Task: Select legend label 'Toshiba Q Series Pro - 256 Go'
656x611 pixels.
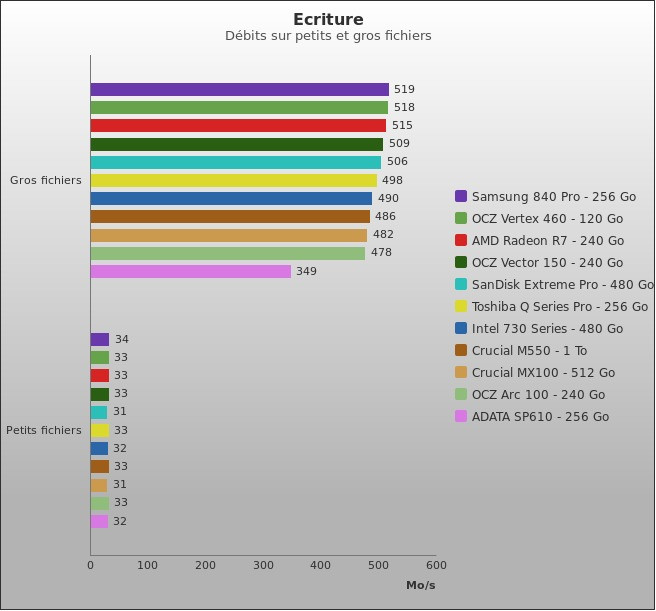Action: [x=560, y=307]
